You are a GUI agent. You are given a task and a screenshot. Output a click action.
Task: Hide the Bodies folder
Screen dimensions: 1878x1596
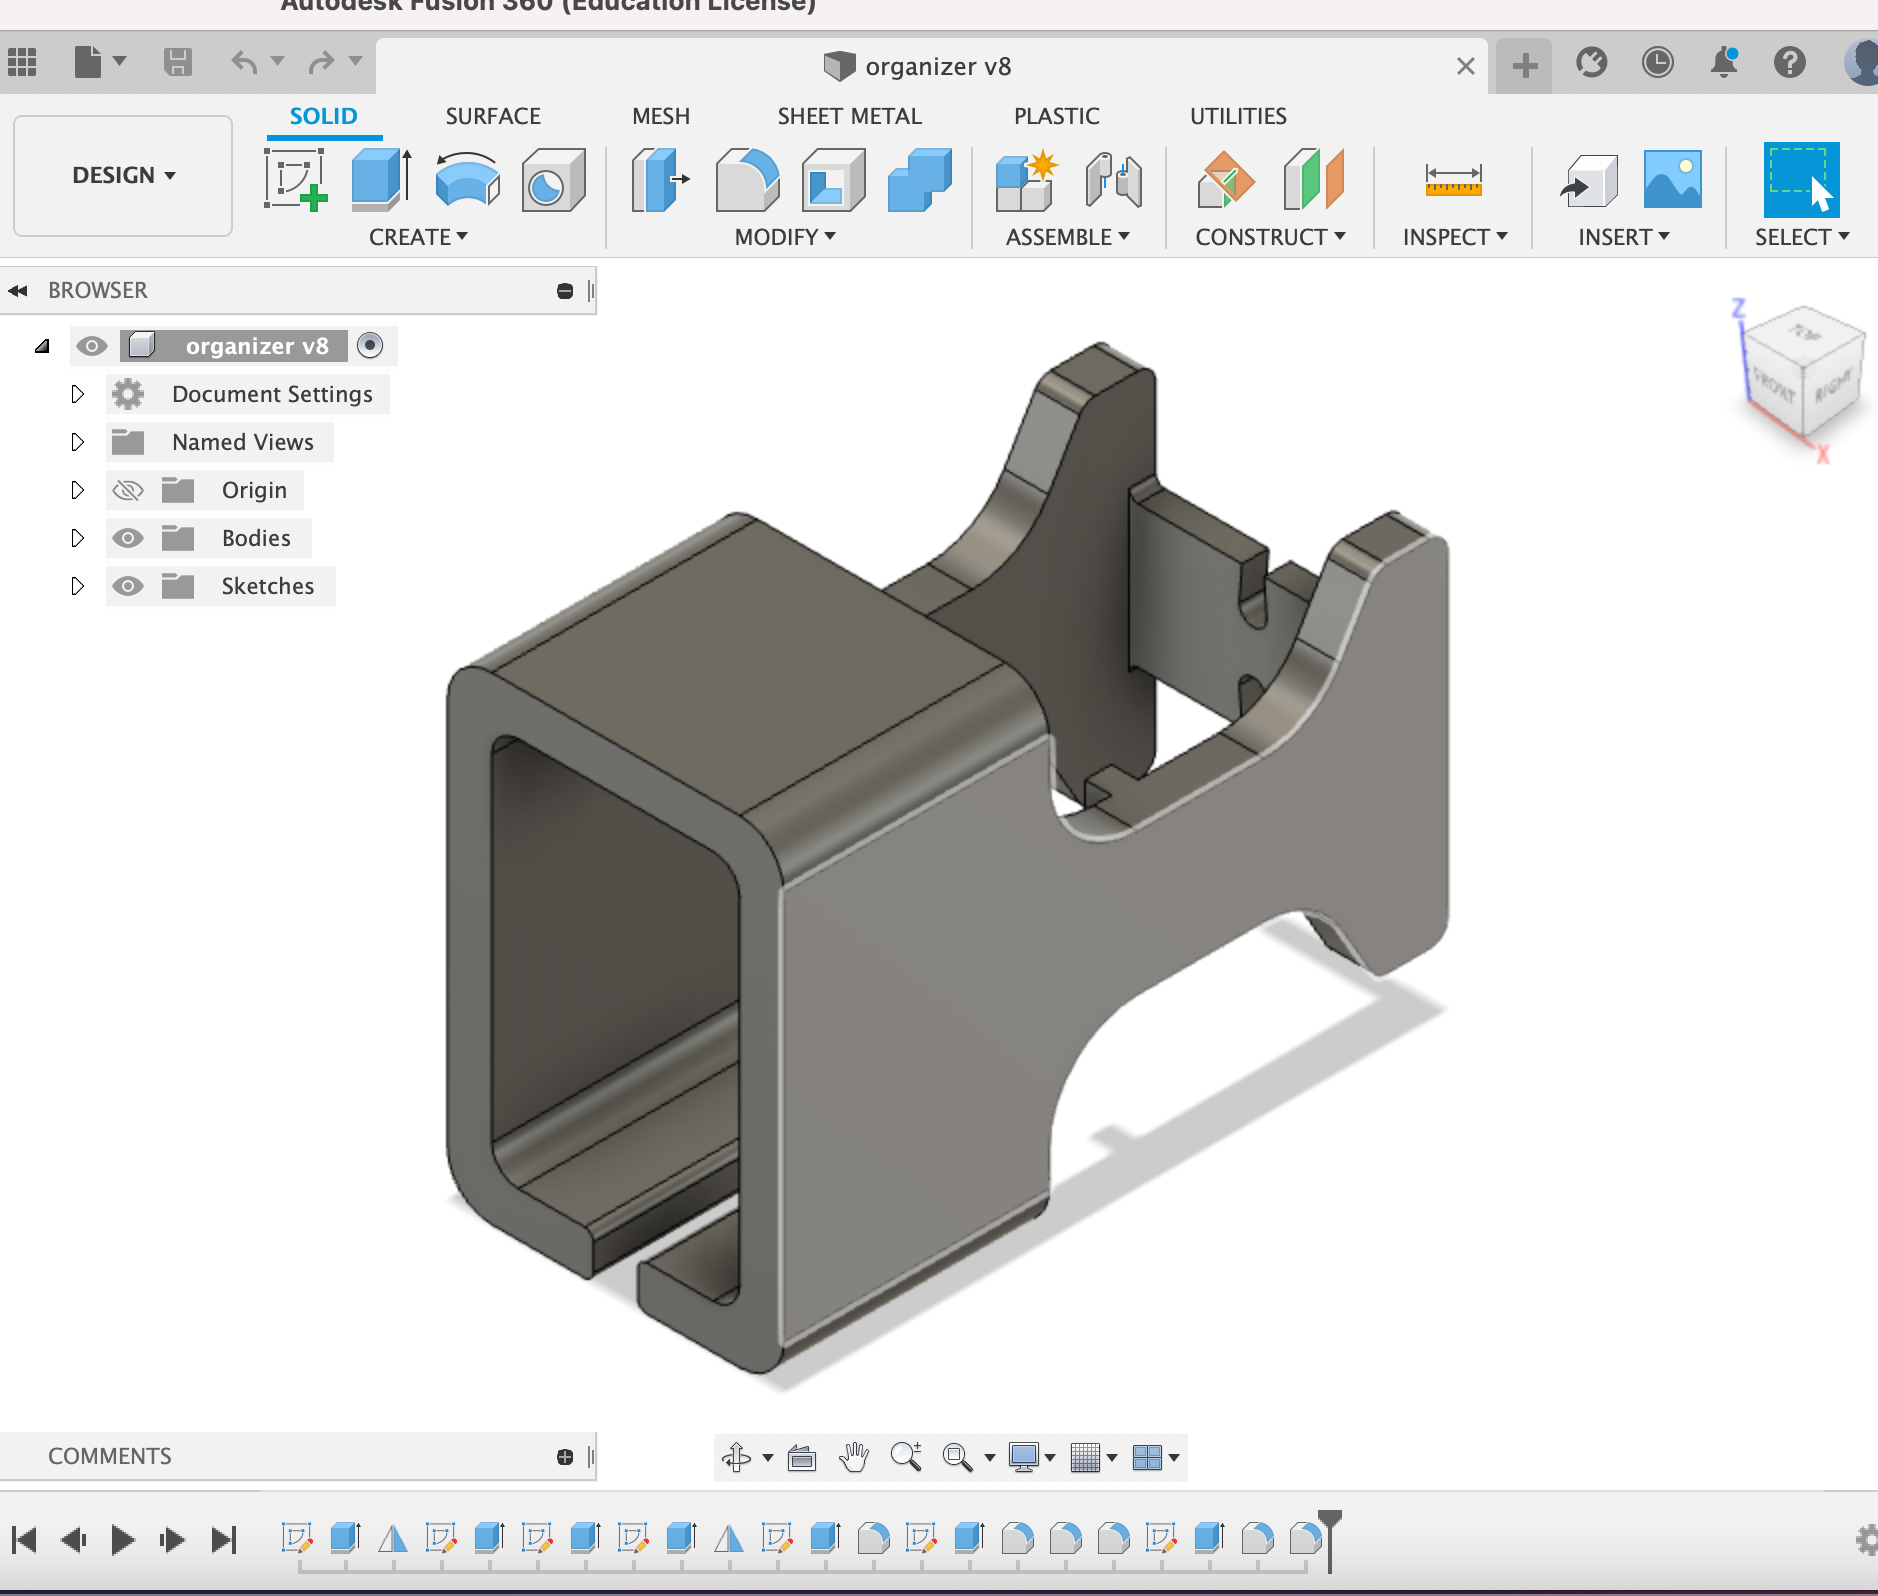[128, 538]
